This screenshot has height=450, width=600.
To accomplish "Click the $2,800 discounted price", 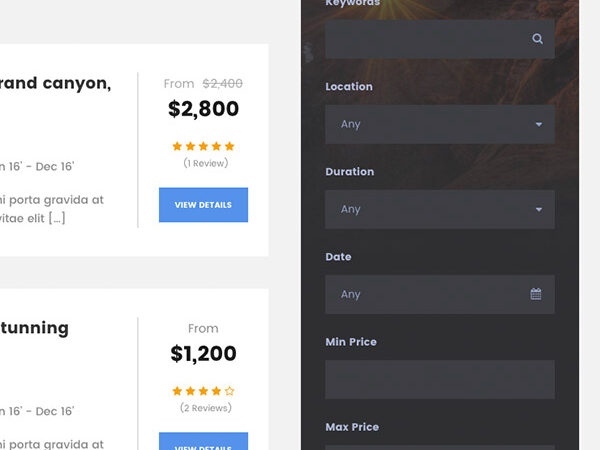I will tap(203, 109).
